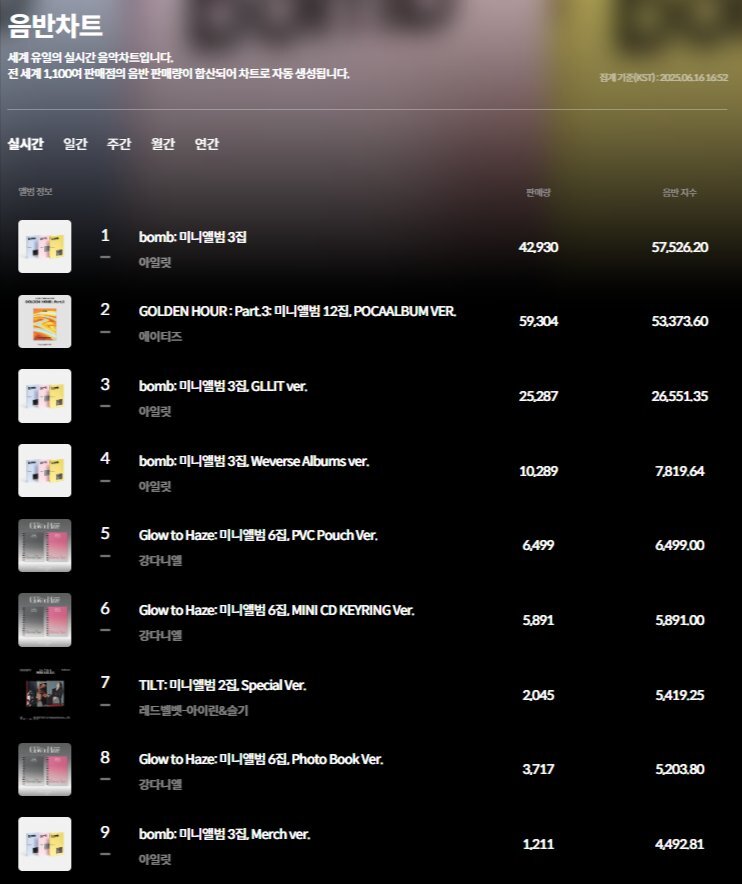The height and width of the screenshot is (884, 742).
Task: Open 'Glow to Haze' MINI CD KEYRING Ver. title
Action: tap(277, 610)
